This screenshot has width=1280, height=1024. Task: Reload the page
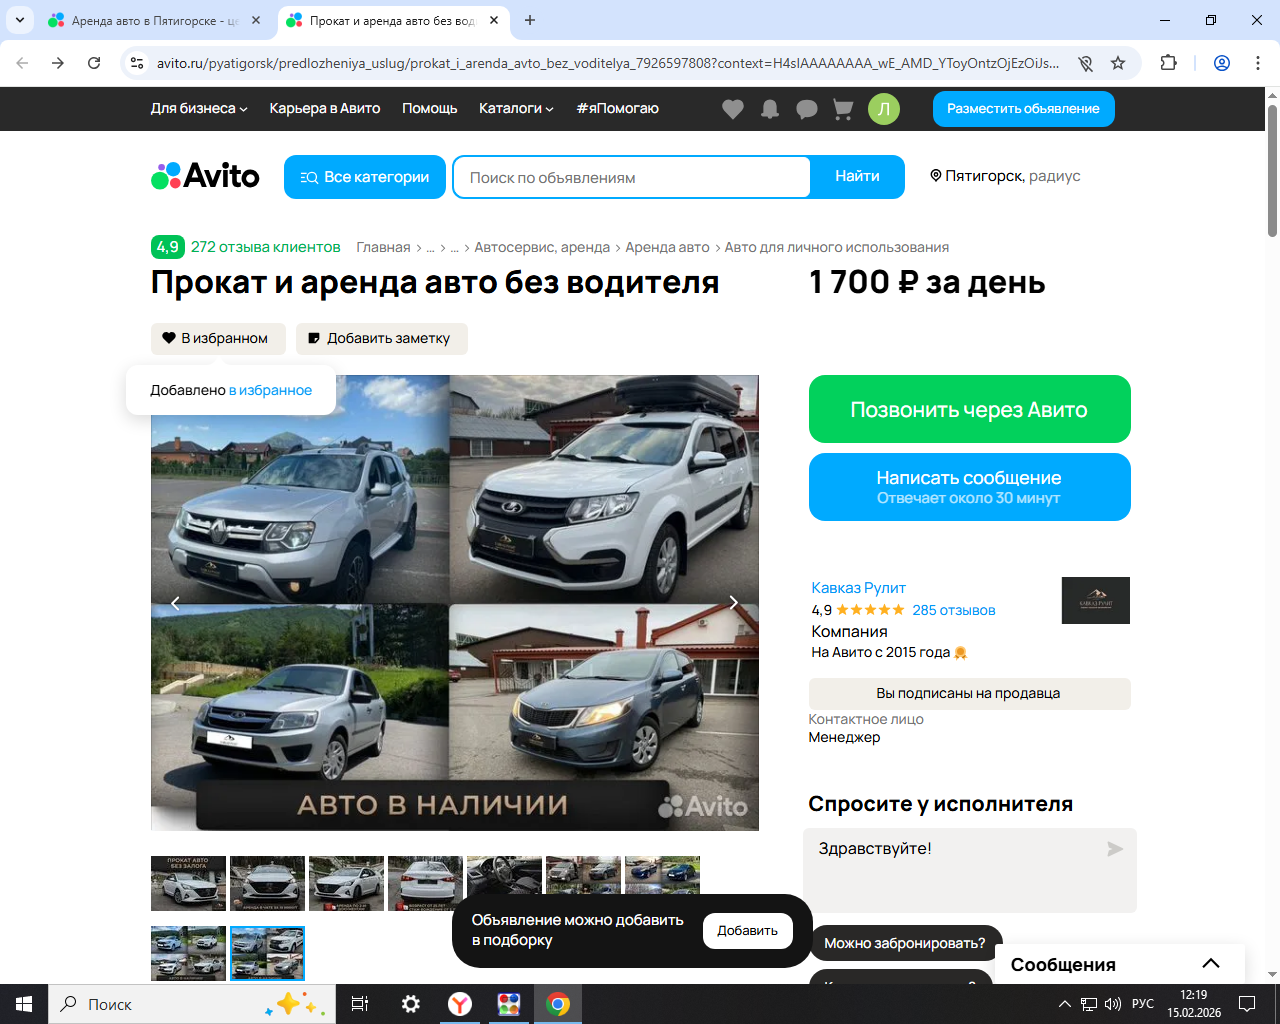coord(94,63)
